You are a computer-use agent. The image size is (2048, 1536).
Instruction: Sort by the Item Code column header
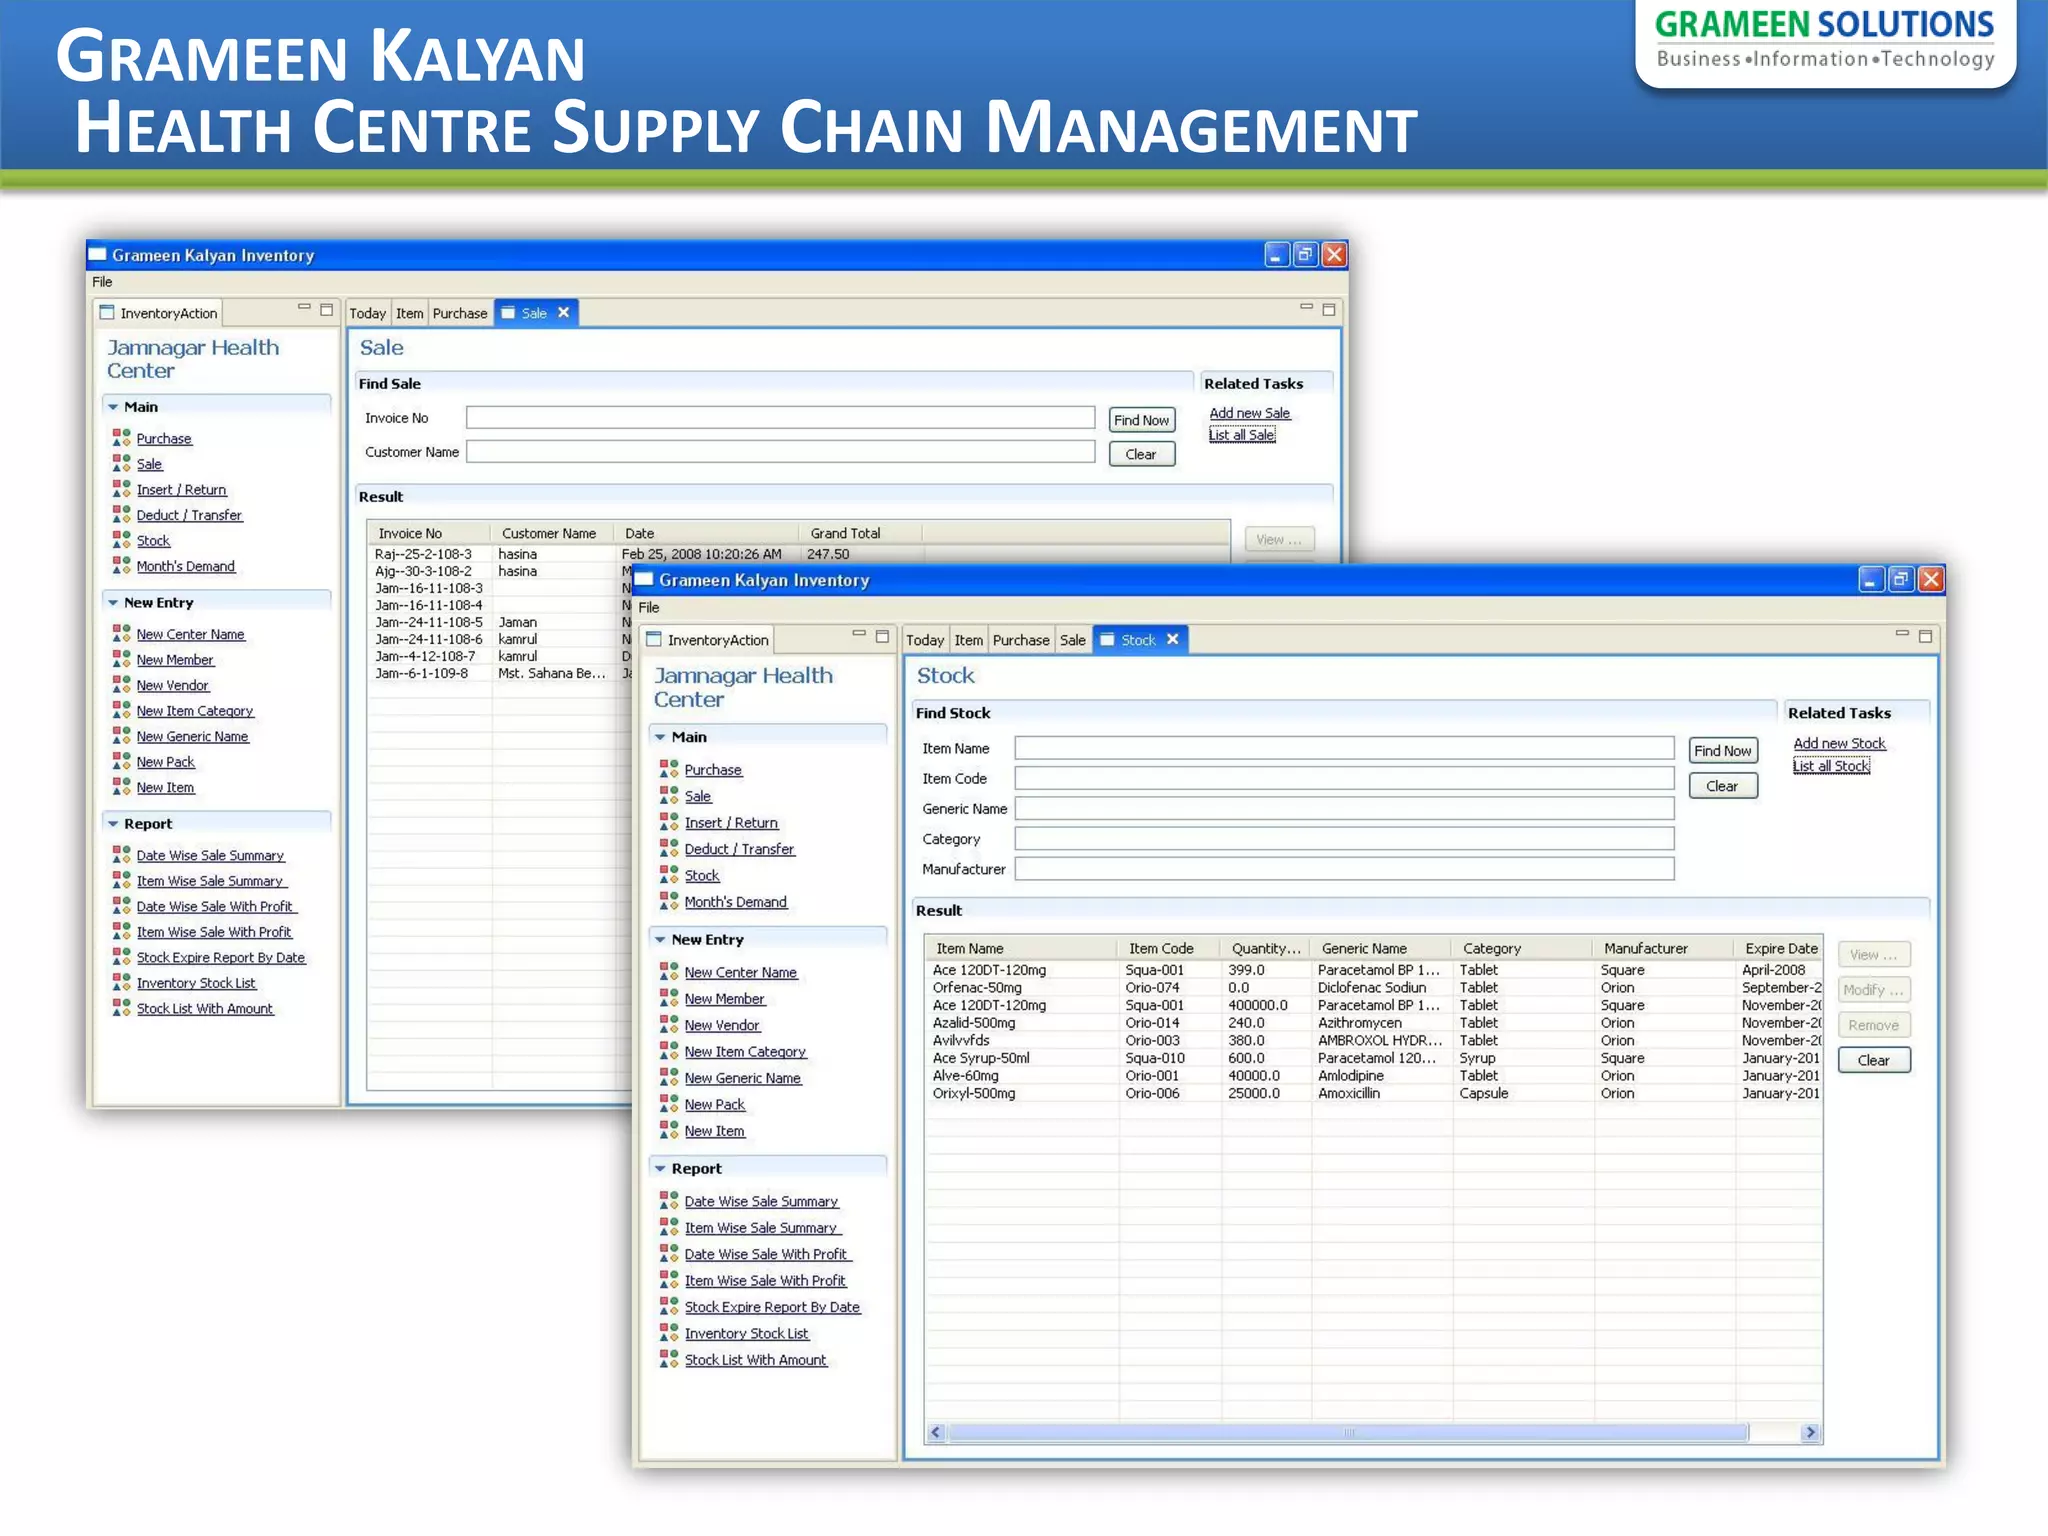(1167, 948)
